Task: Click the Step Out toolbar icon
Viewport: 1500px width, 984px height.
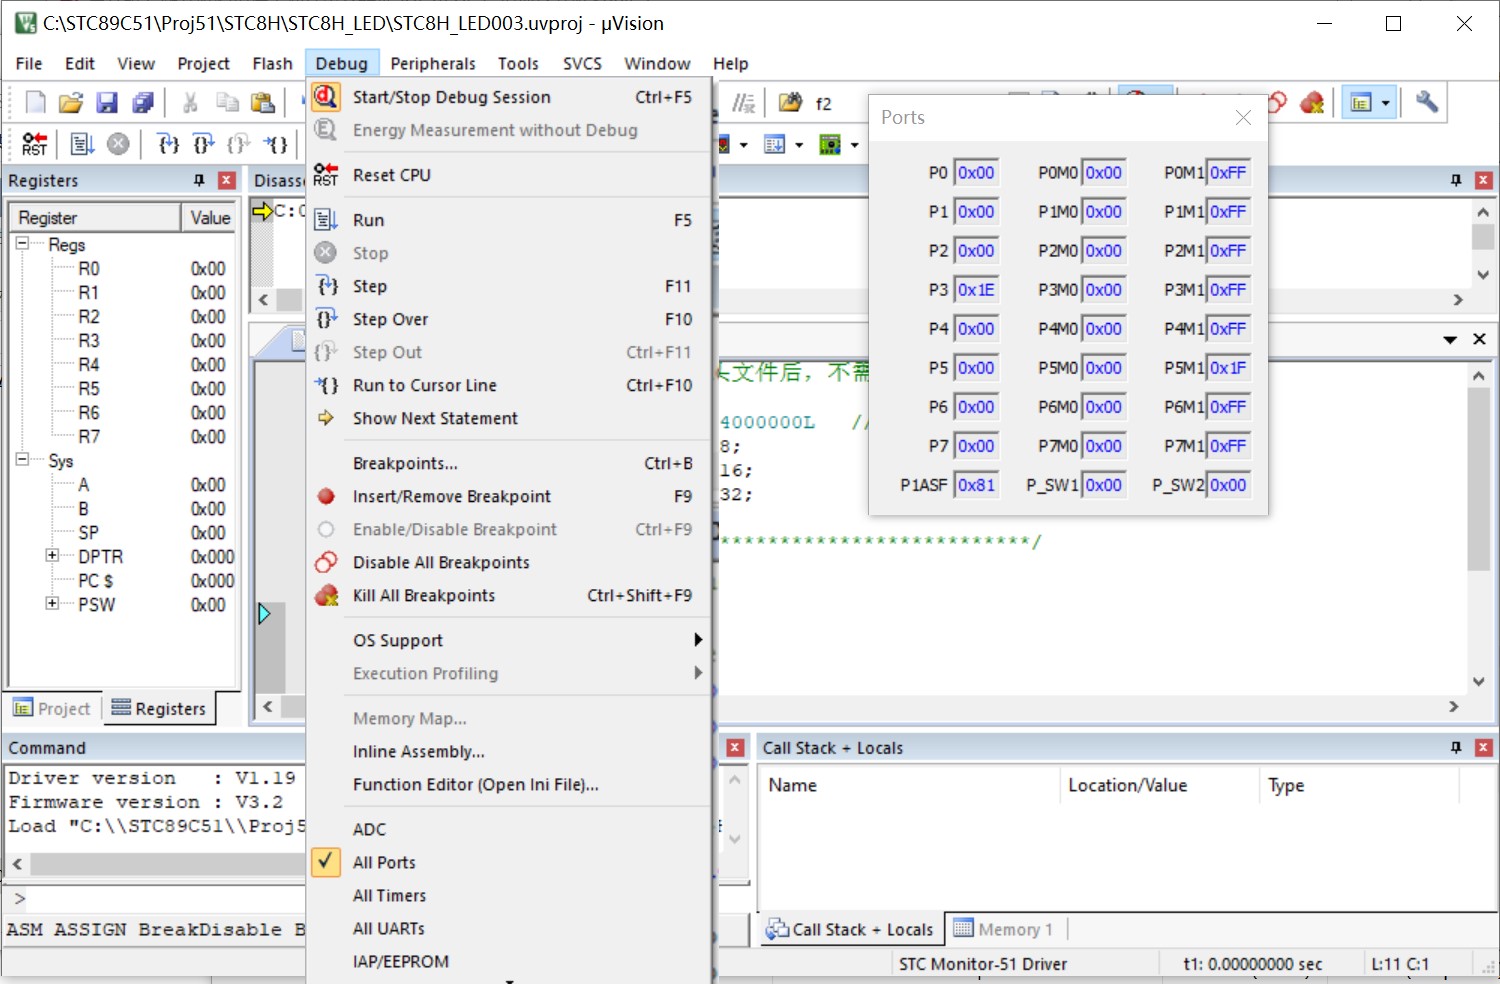Action: coord(239,144)
